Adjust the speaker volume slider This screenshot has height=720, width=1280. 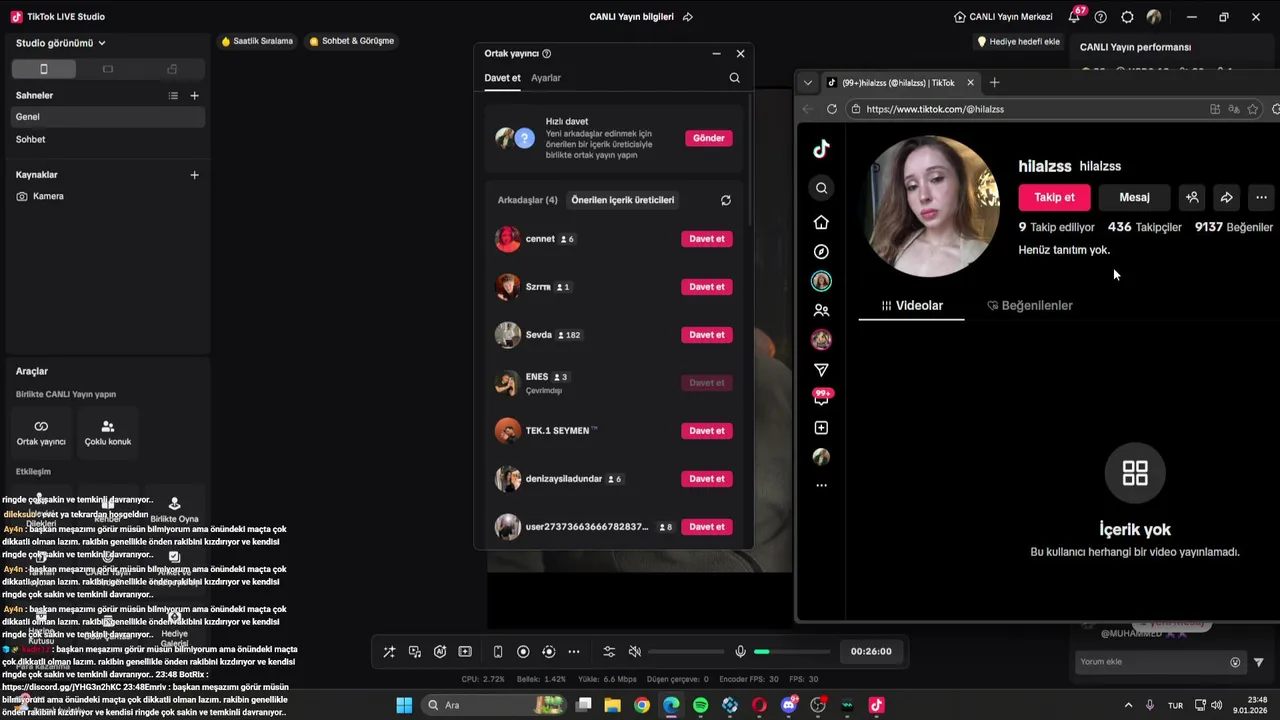coord(686,652)
